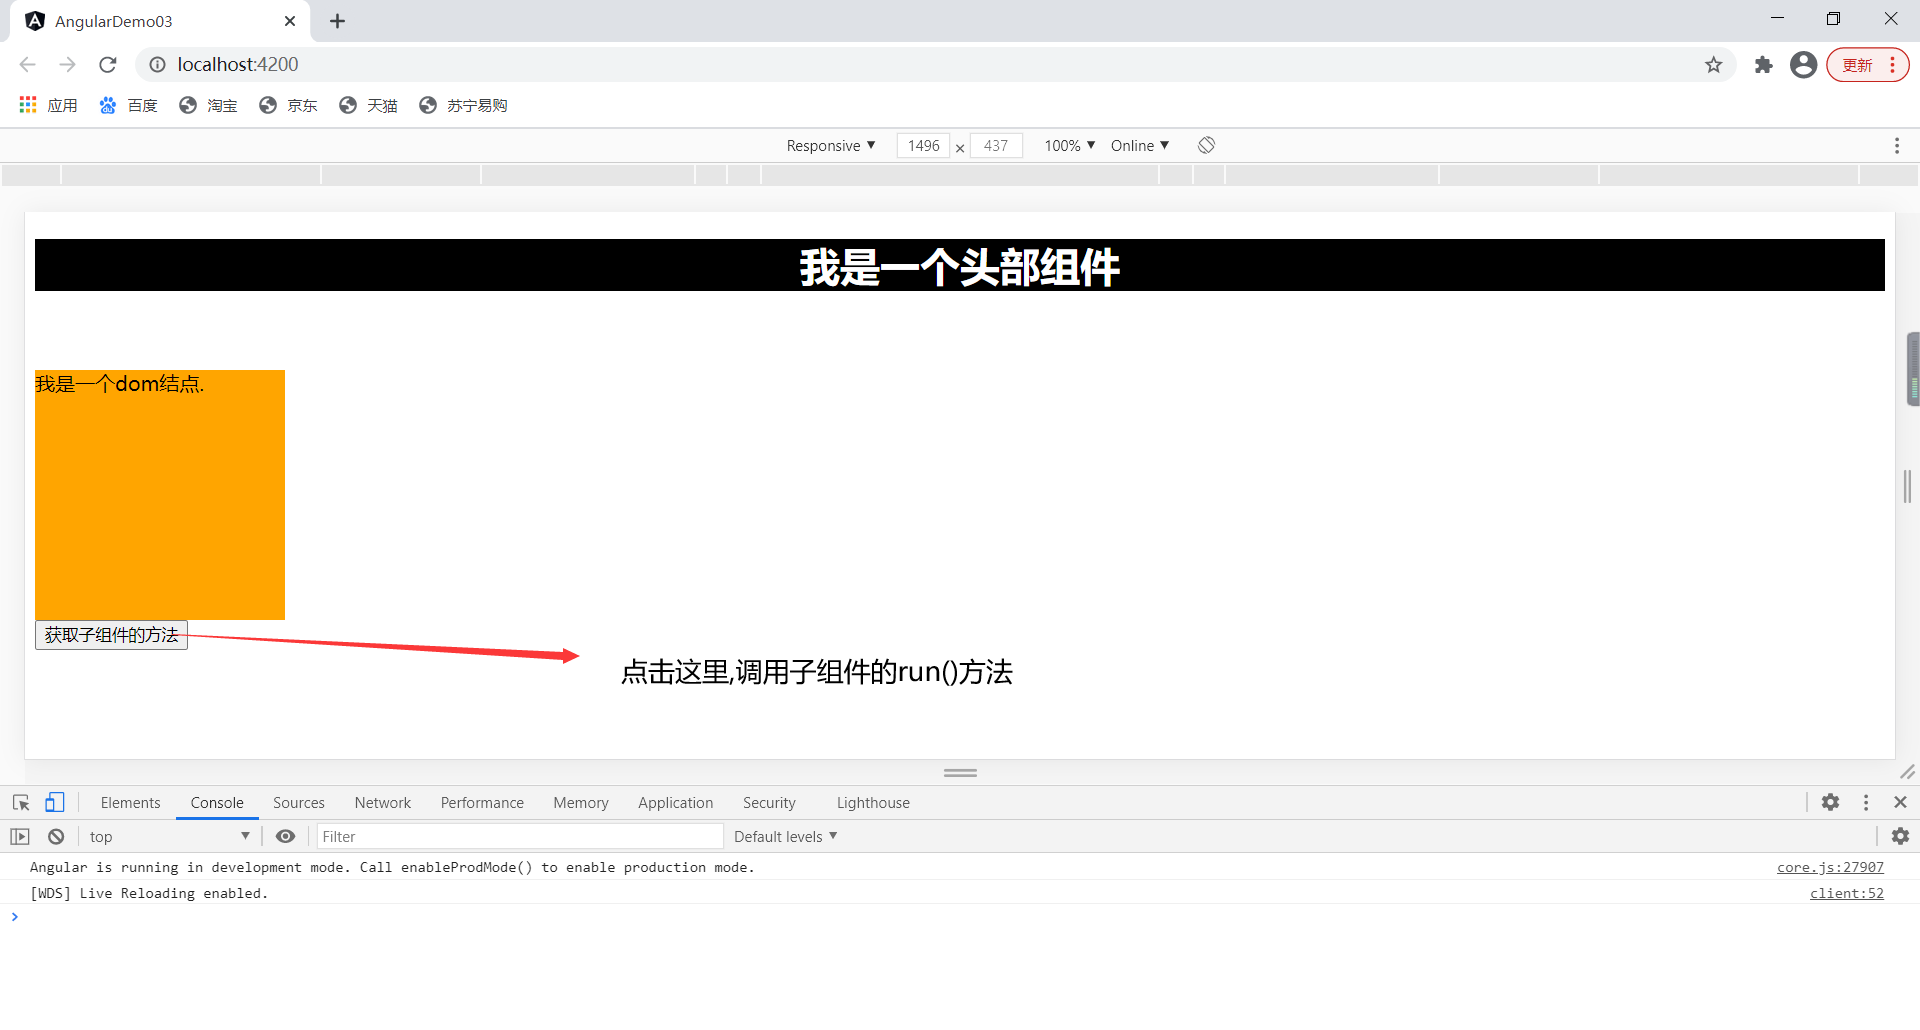1920x1030 pixels.
Task: Switch to the Sources tab
Action: pos(299,803)
